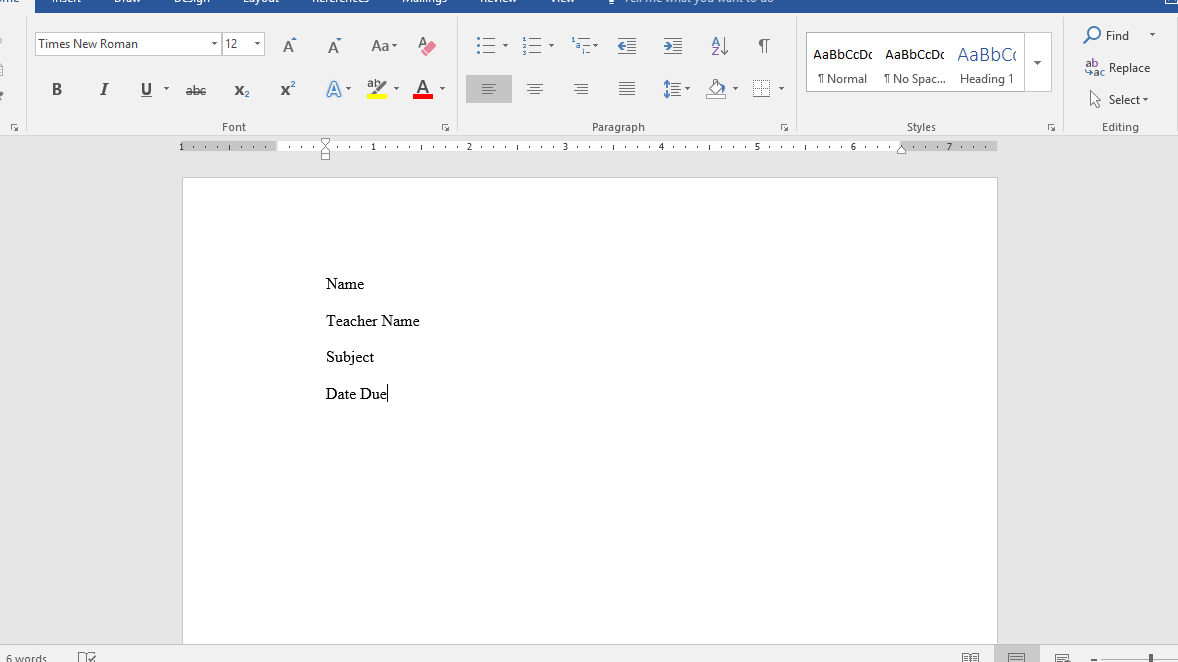Click the Replace button

(x=1117, y=67)
